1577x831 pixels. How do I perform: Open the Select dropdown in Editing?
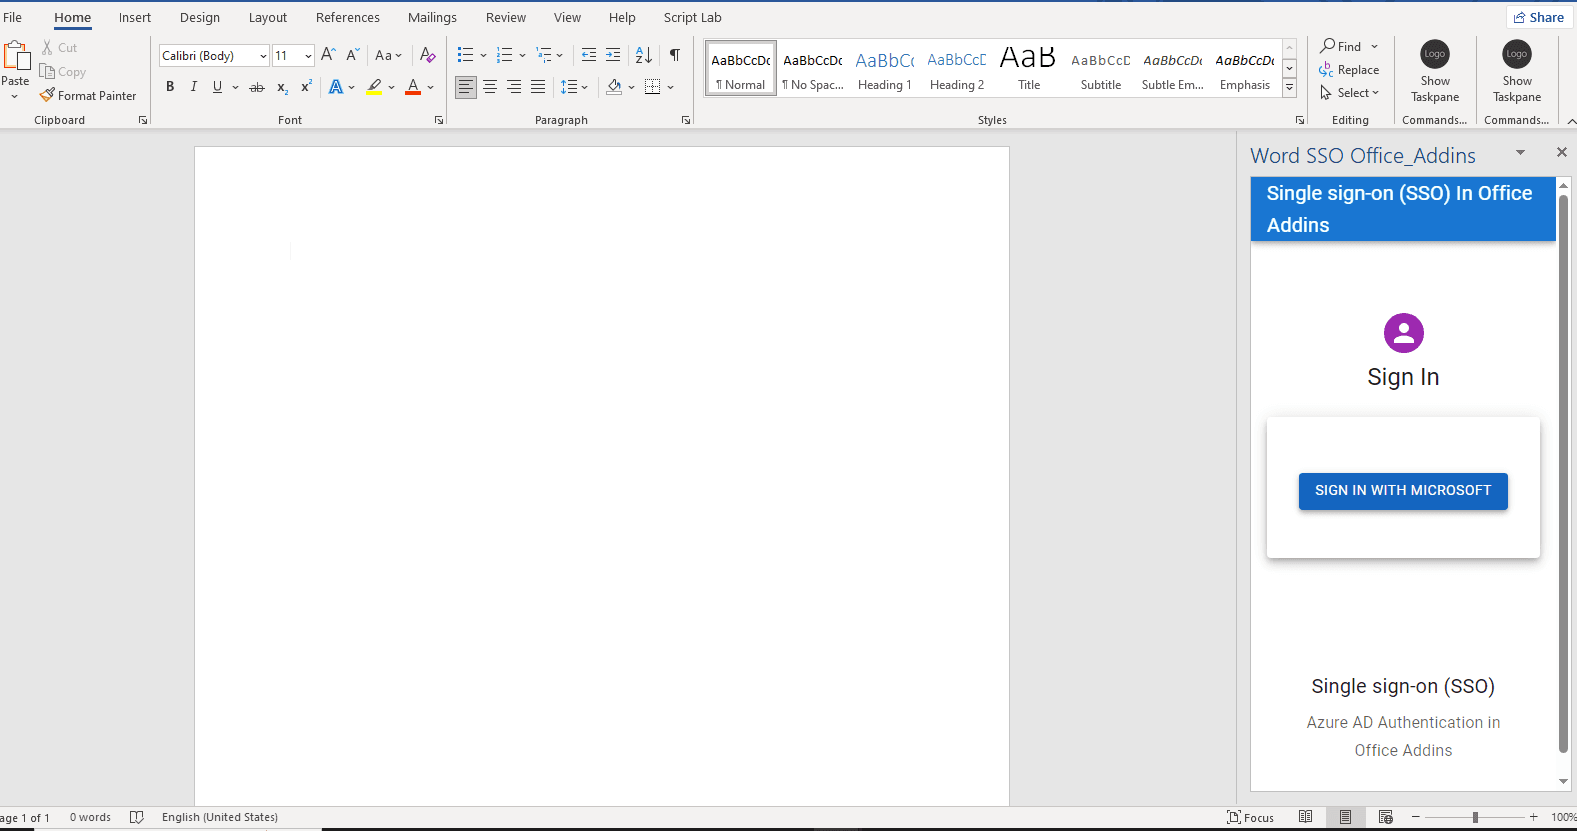tap(1349, 93)
